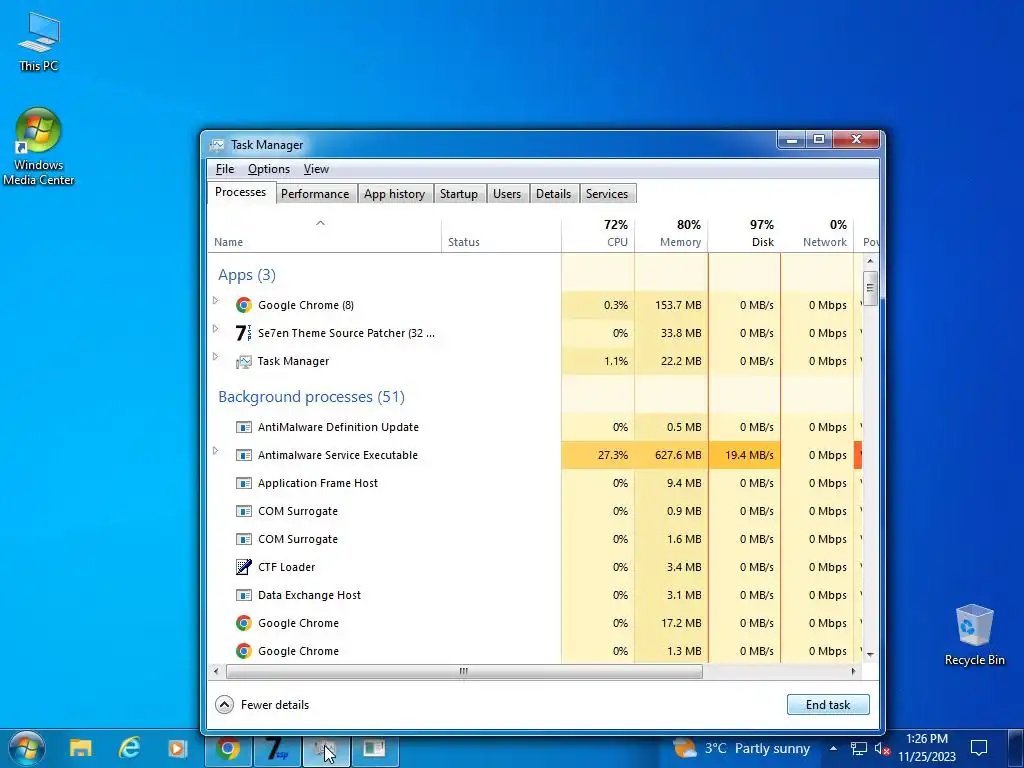
Task: Click the 627.6 MB memory cell
Action: 671,455
